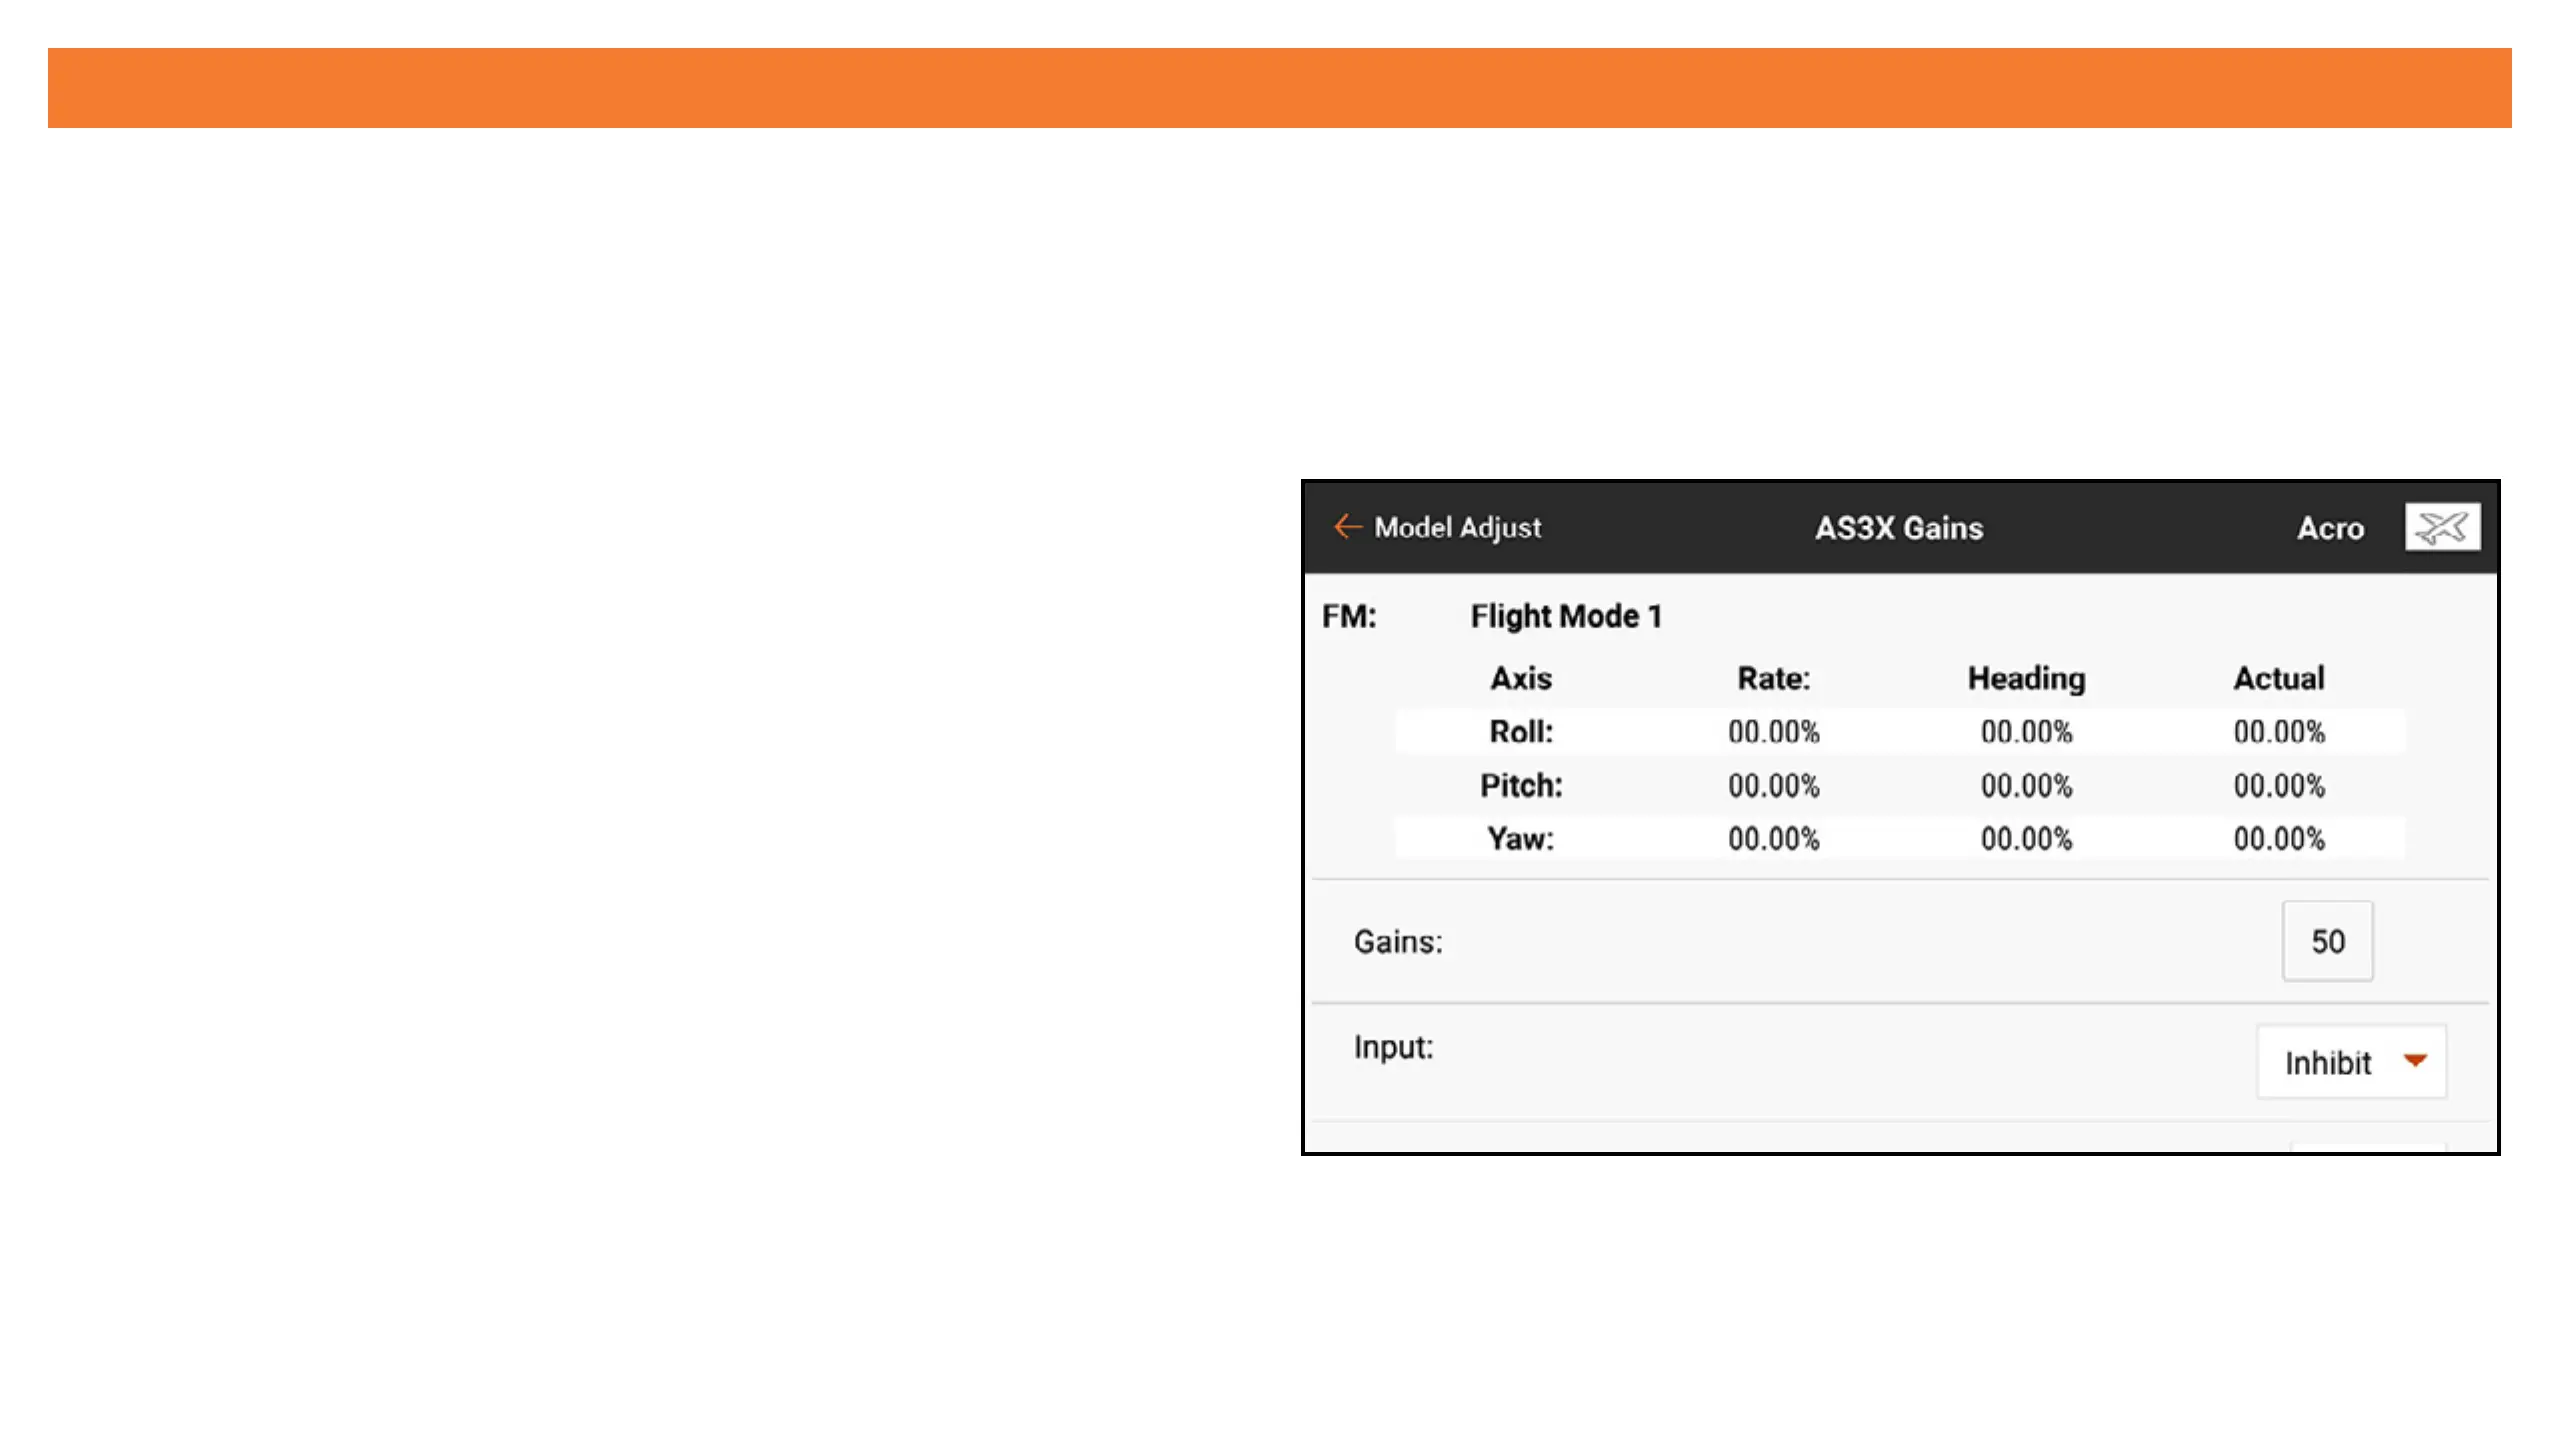This screenshot has height=1440, width=2560.
Task: Select the Gains value box showing 50
Action: click(2327, 941)
